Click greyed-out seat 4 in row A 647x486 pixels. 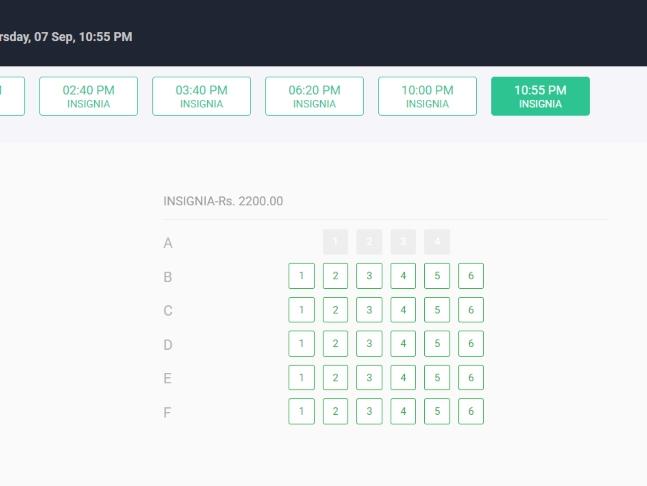[437, 242]
